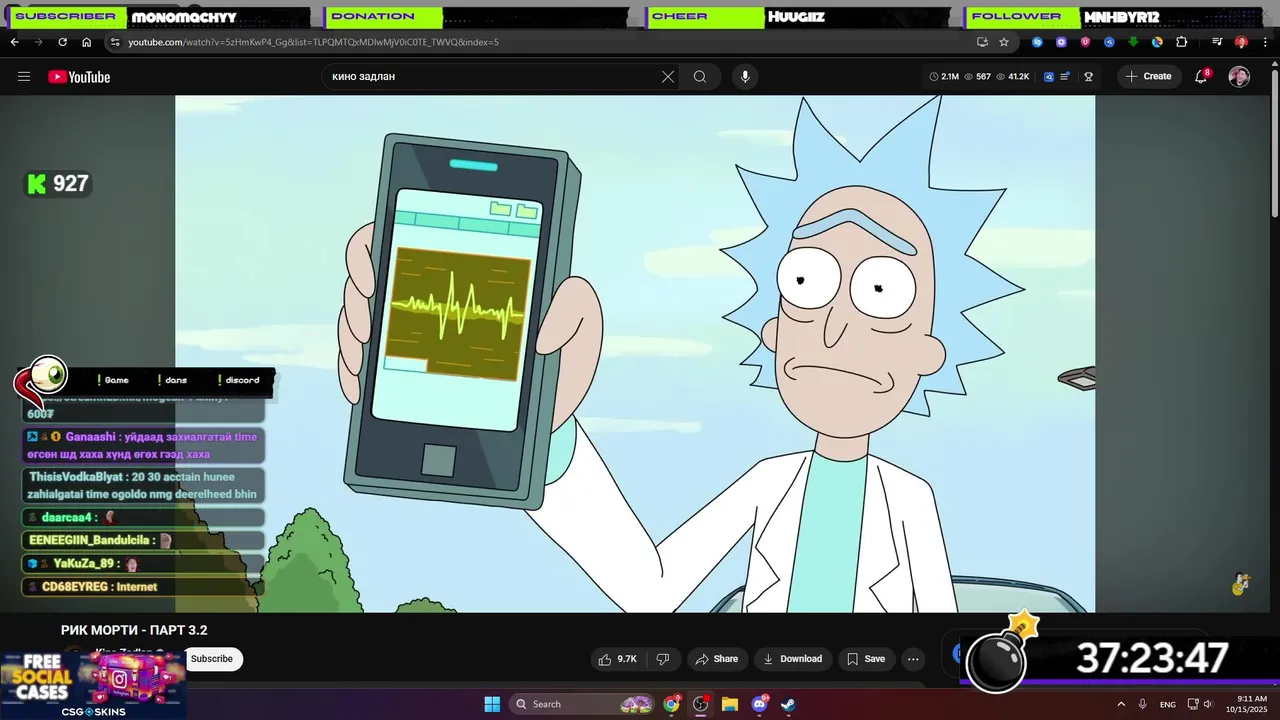This screenshot has height=720, width=1280.
Task: Click the install app icon in address bar
Action: pos(982,42)
